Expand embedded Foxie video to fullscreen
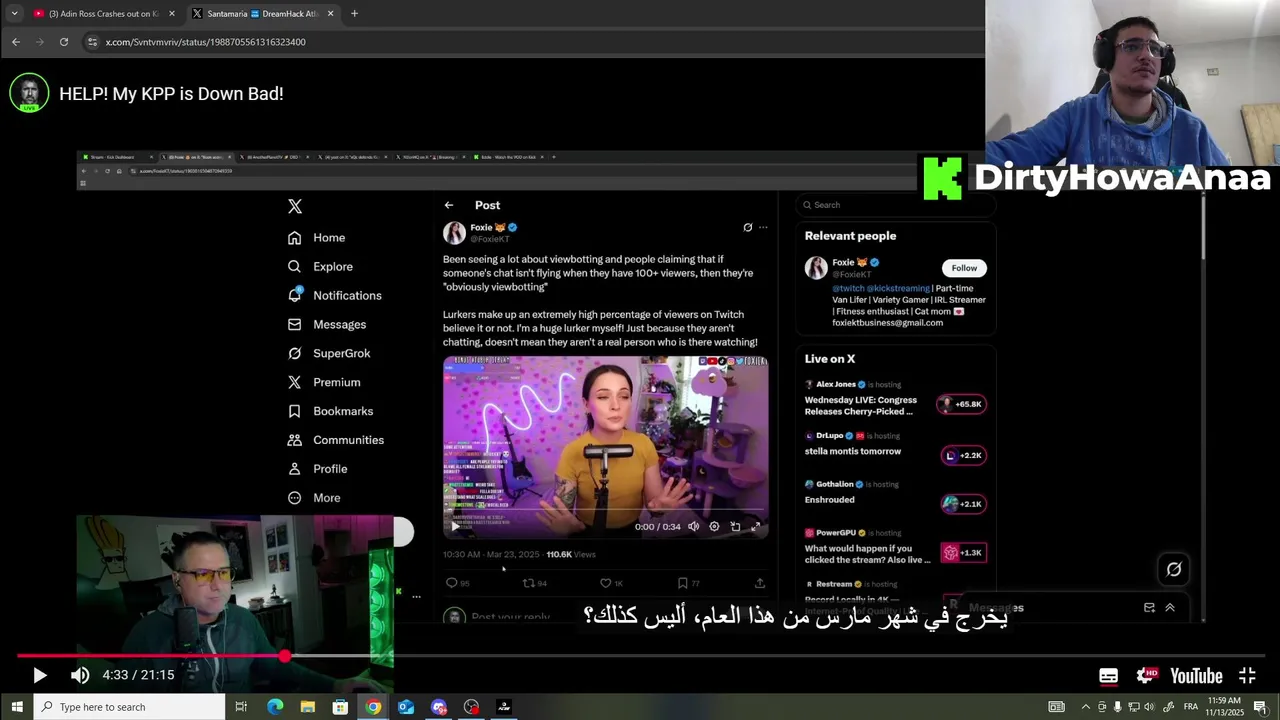Screen dimensions: 1280x720 click(x=756, y=526)
